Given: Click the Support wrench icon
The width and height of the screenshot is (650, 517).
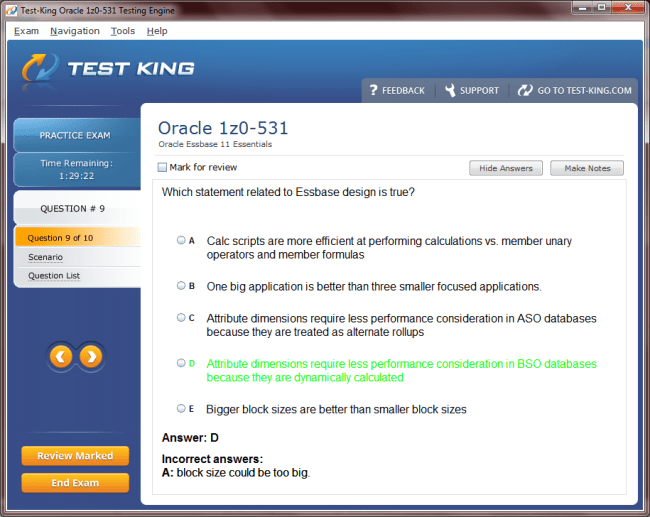Looking at the screenshot, I should tap(450, 90).
